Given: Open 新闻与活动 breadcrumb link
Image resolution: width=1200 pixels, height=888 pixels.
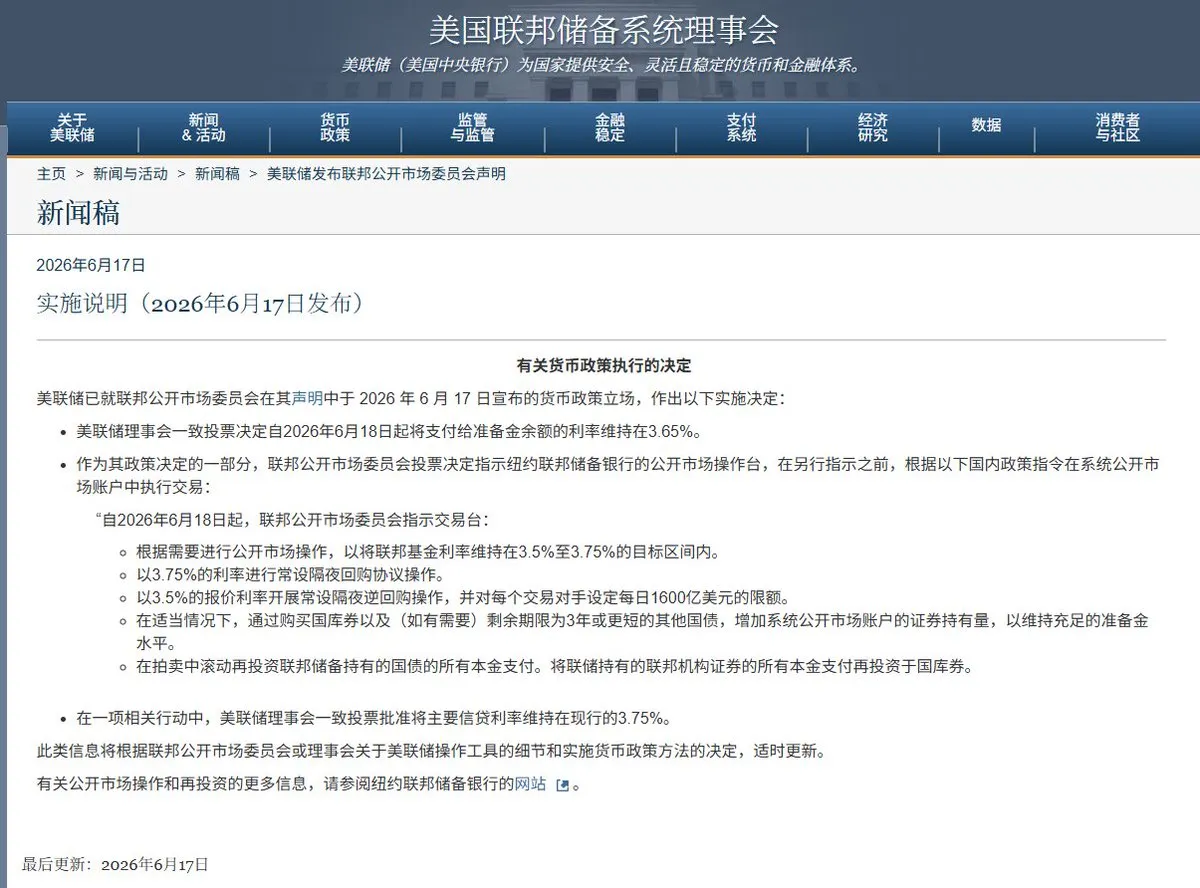Looking at the screenshot, I should tap(130, 174).
